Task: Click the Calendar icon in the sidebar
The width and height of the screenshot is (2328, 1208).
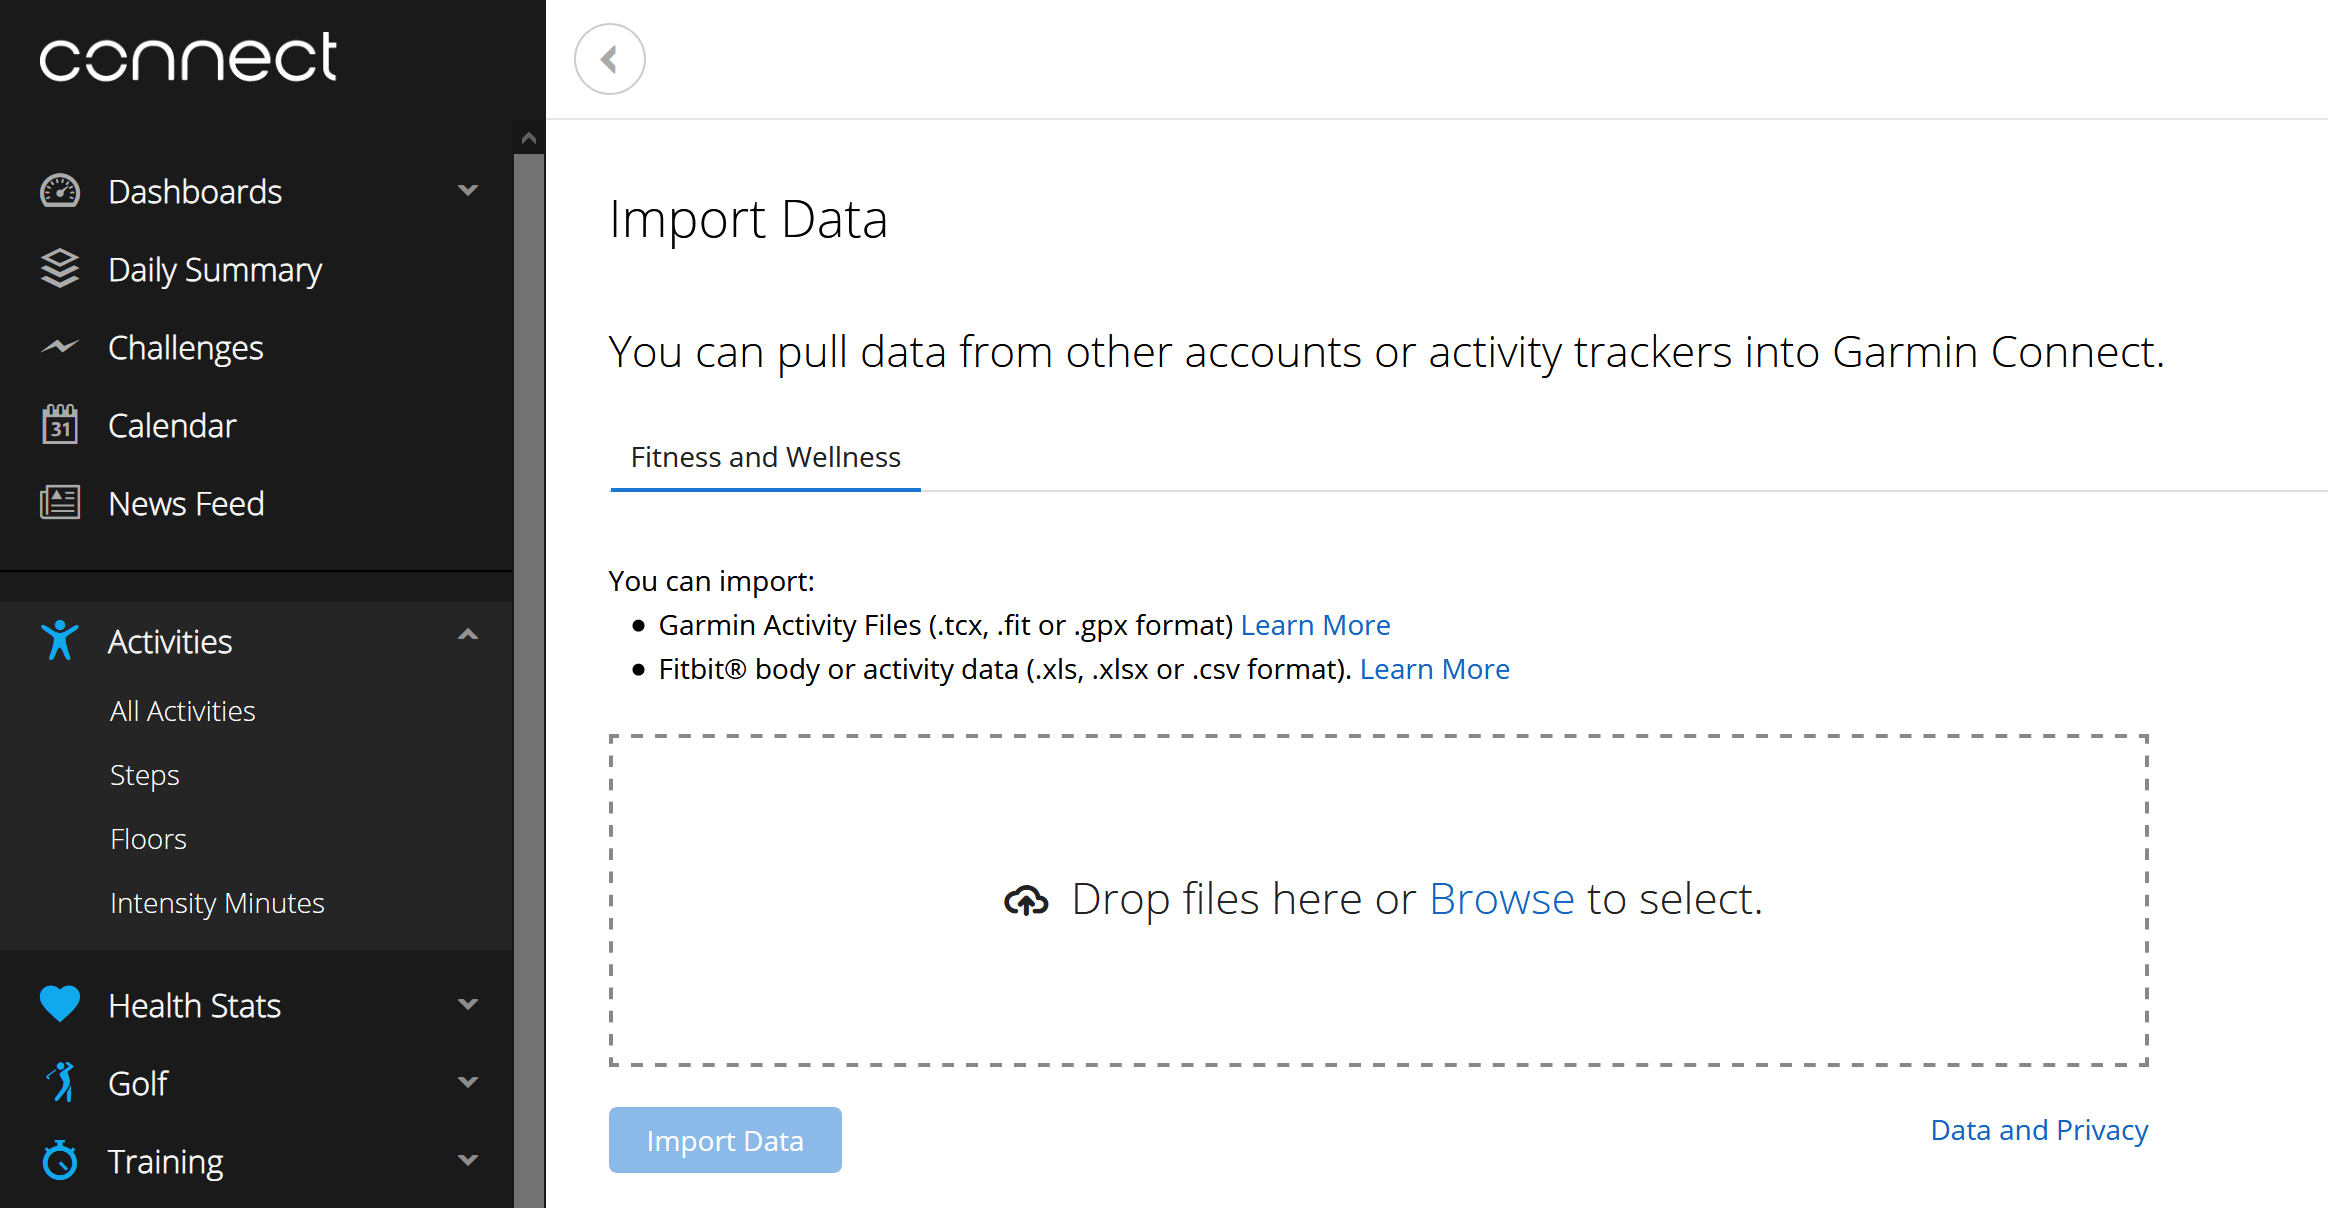Action: [60, 424]
